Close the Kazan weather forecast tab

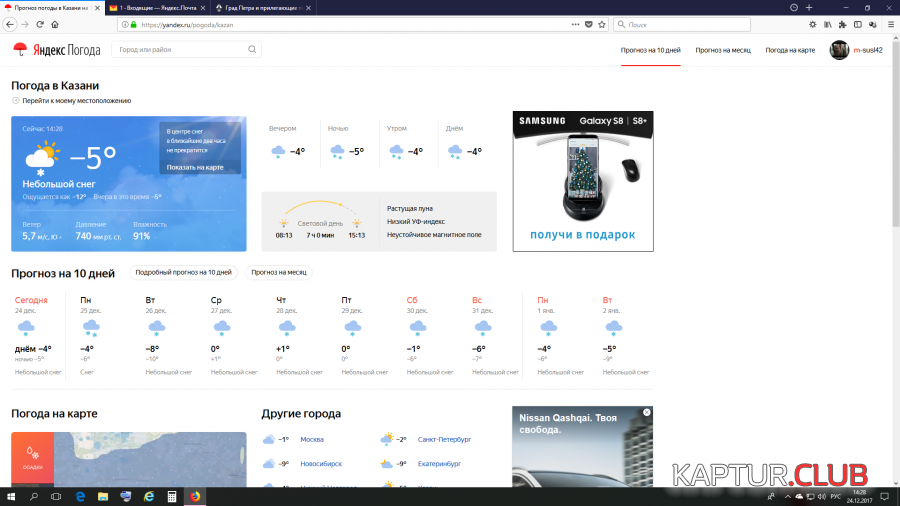[97, 8]
